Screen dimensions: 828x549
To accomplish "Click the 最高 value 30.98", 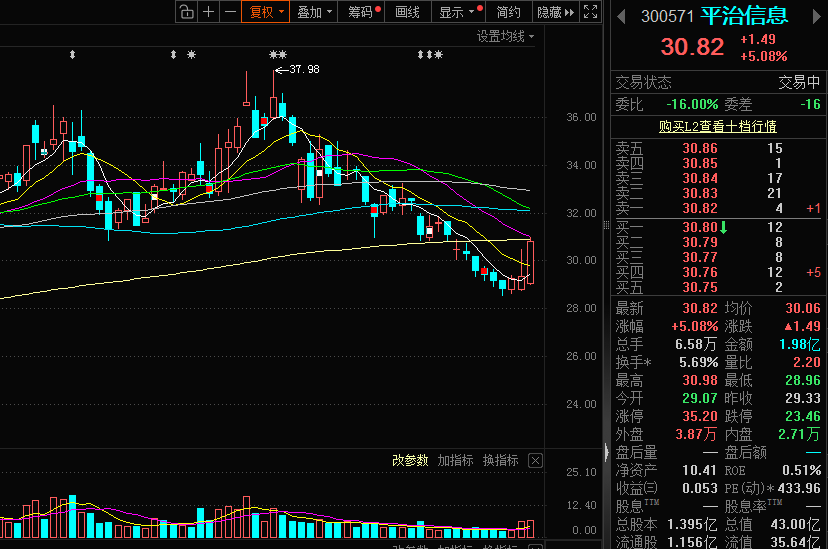I will pyautogui.click(x=700, y=381).
